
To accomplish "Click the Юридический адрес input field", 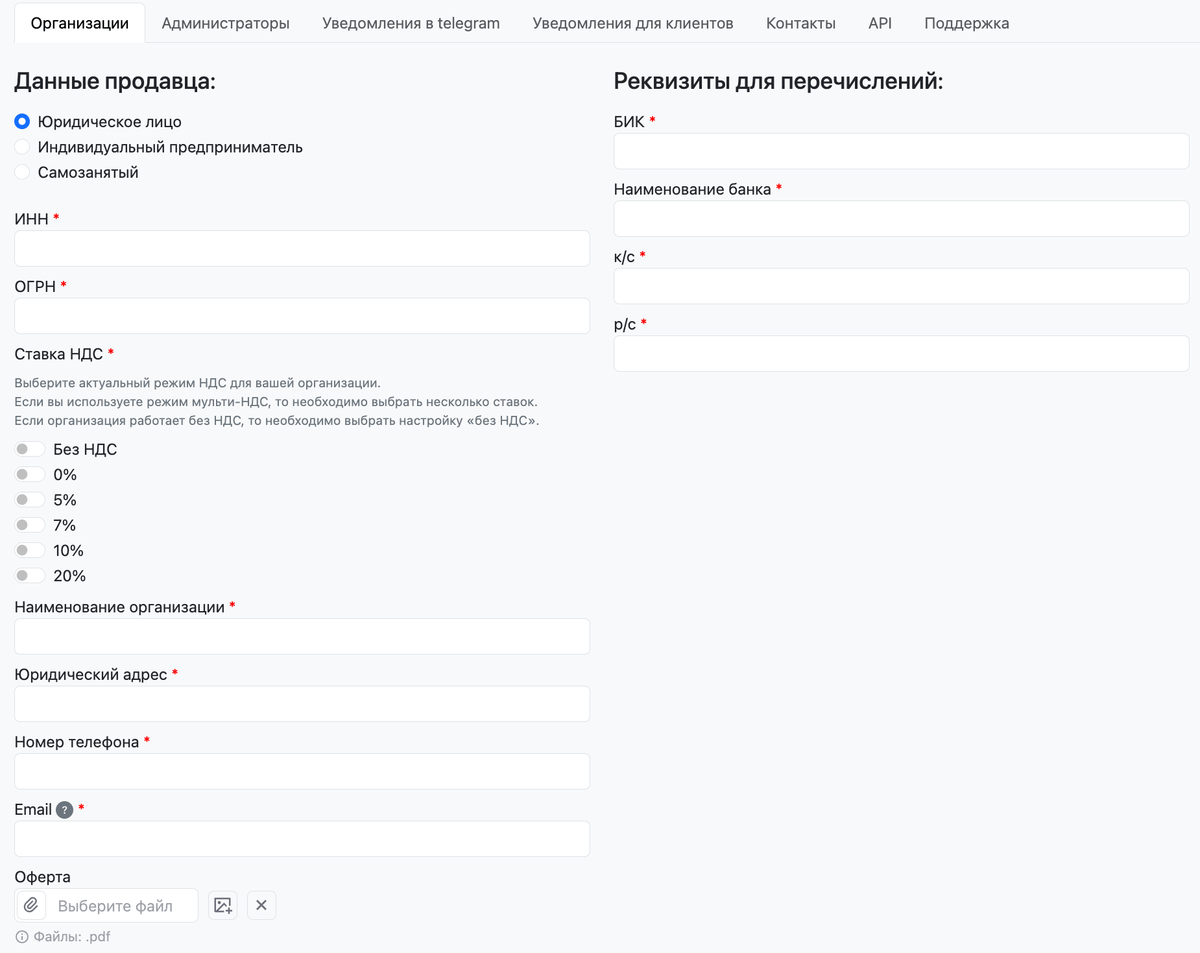I will (x=302, y=704).
